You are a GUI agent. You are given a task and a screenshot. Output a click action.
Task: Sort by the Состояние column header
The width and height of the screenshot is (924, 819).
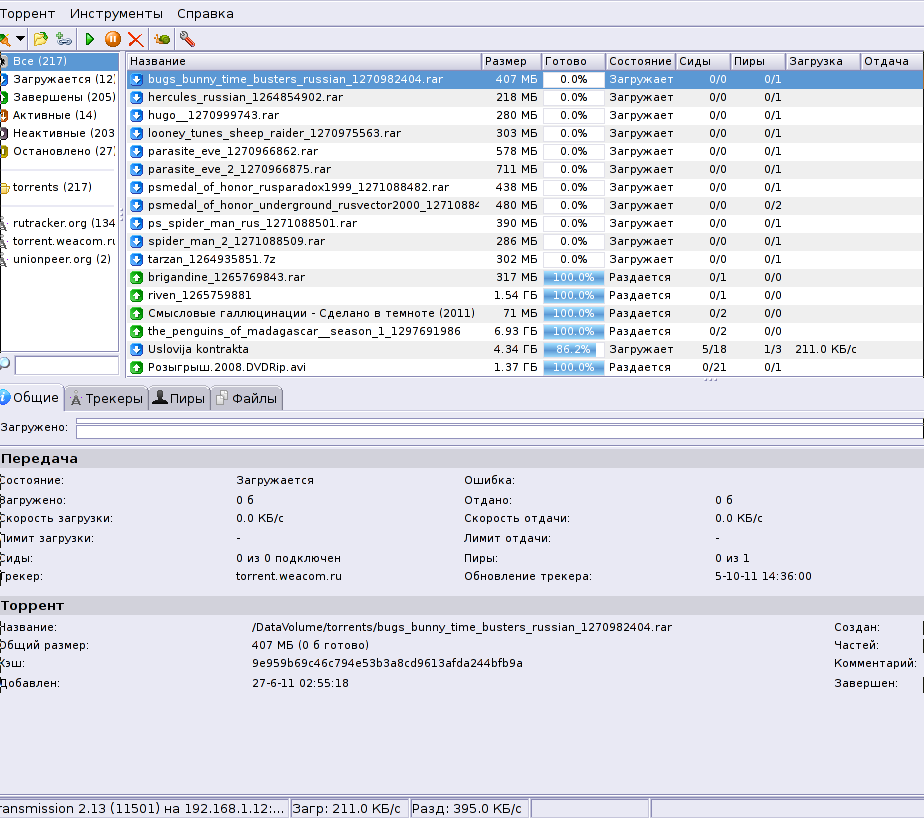coord(639,61)
